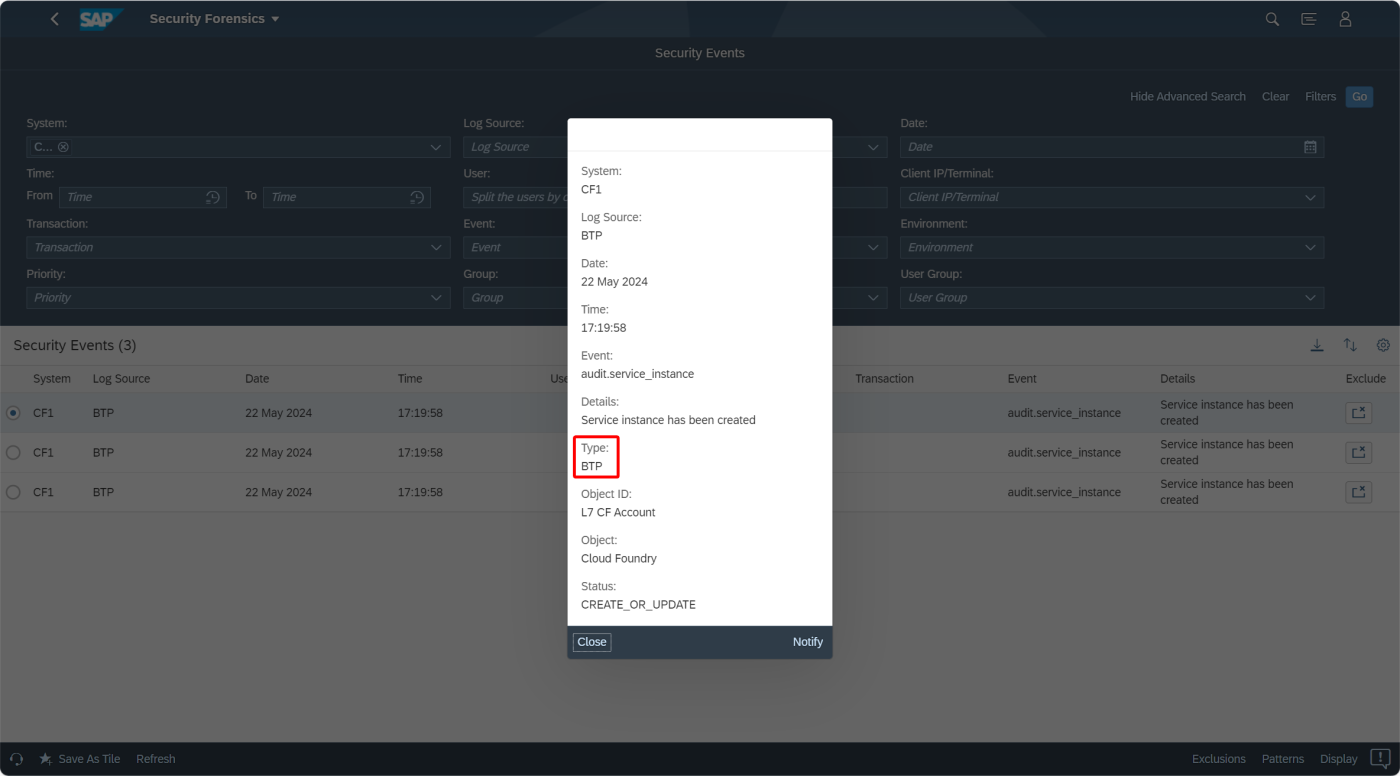Click Display in the footer bar
Image resolution: width=1400 pixels, height=776 pixels.
click(1338, 758)
